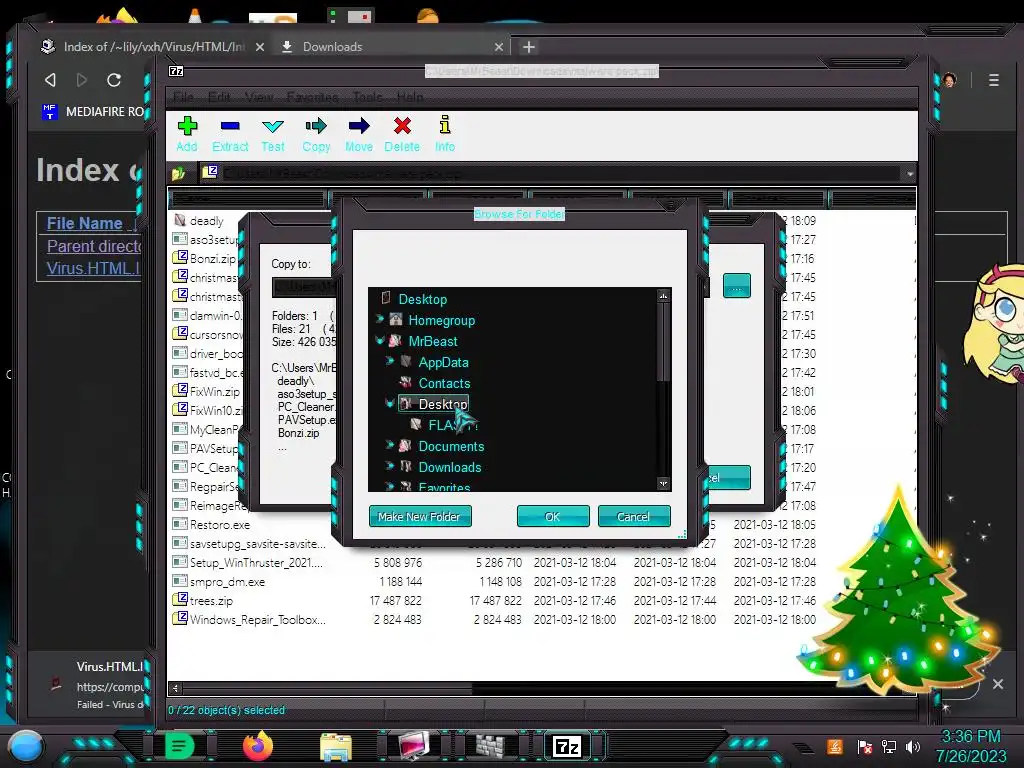Cancel the Browse For Folder dialog
This screenshot has width=1024, height=768.
tap(633, 517)
